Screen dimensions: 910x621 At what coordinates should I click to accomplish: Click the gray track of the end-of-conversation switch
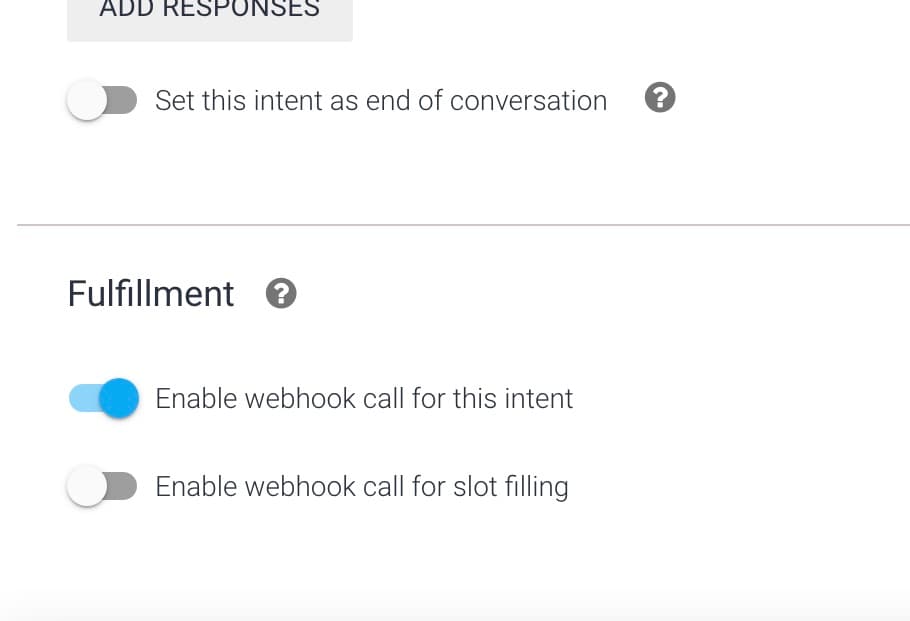point(122,100)
